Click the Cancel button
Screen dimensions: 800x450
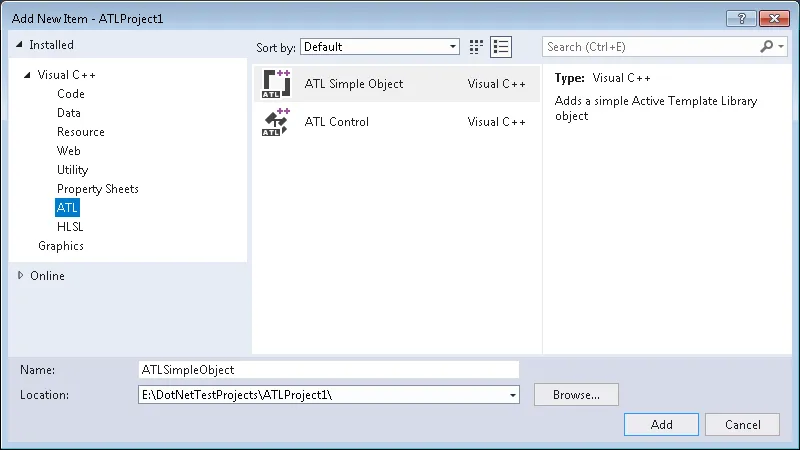[x=742, y=424]
